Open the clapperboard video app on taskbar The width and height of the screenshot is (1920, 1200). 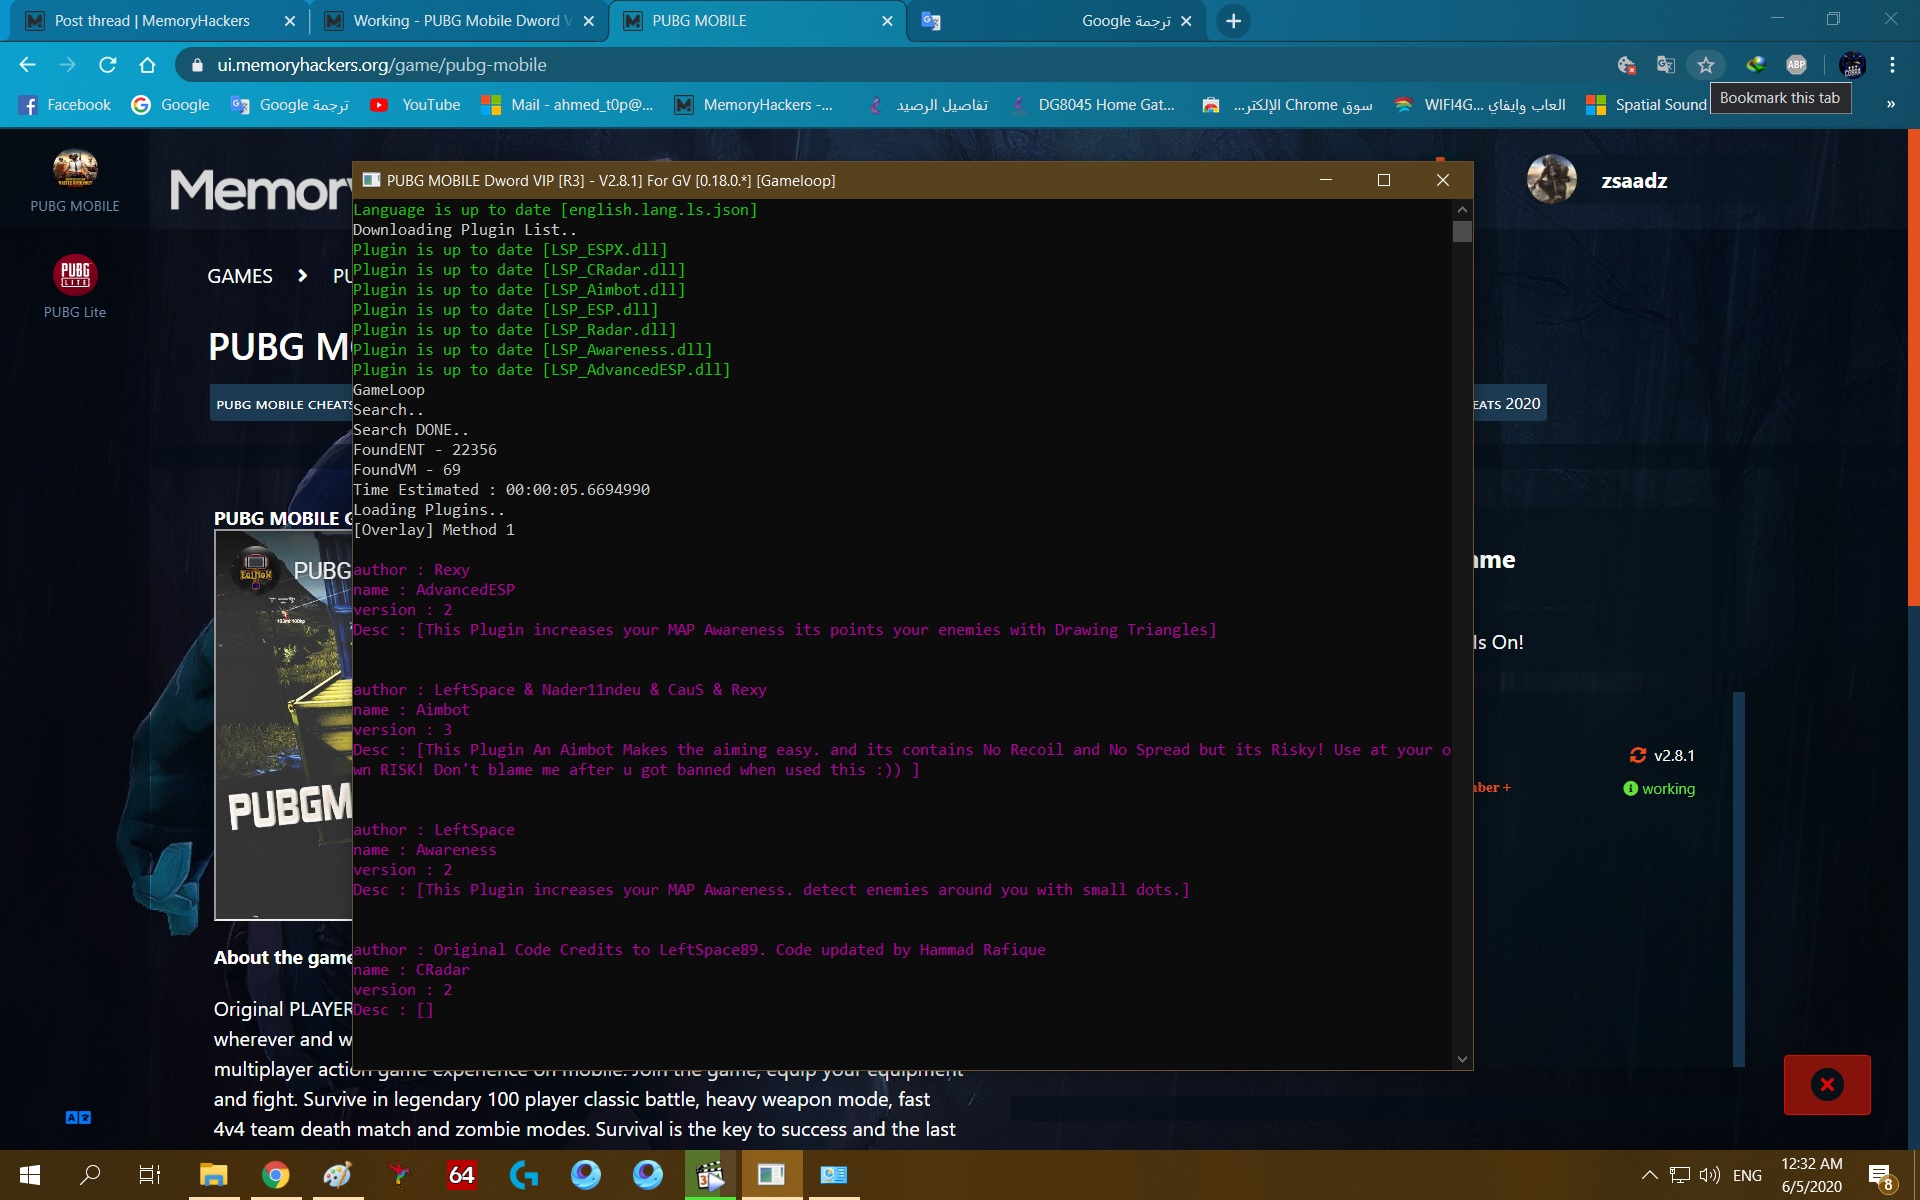[710, 1175]
